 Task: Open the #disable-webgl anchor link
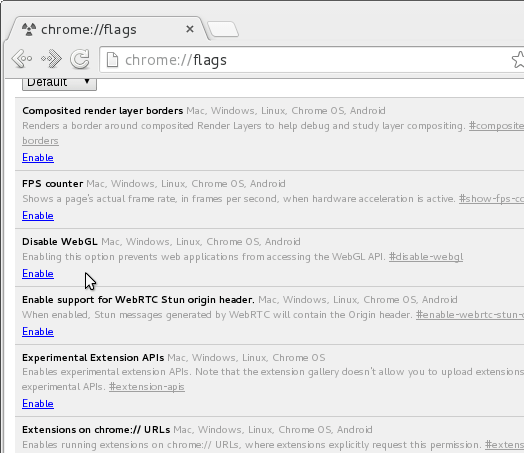pyautogui.click(x=426, y=257)
